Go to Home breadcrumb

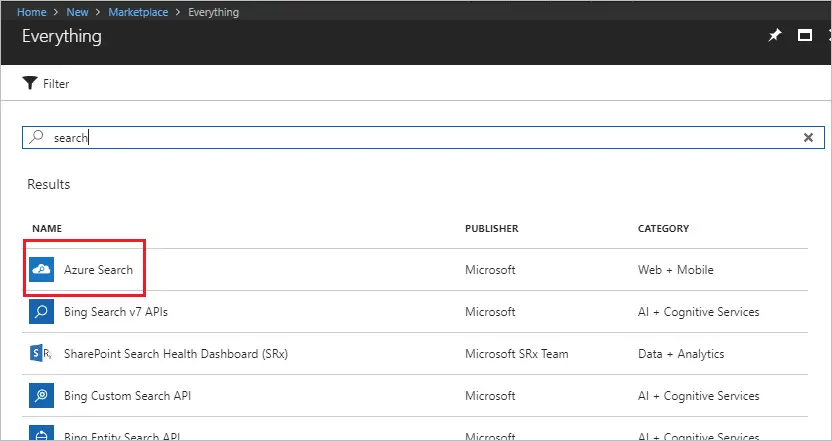(30, 12)
